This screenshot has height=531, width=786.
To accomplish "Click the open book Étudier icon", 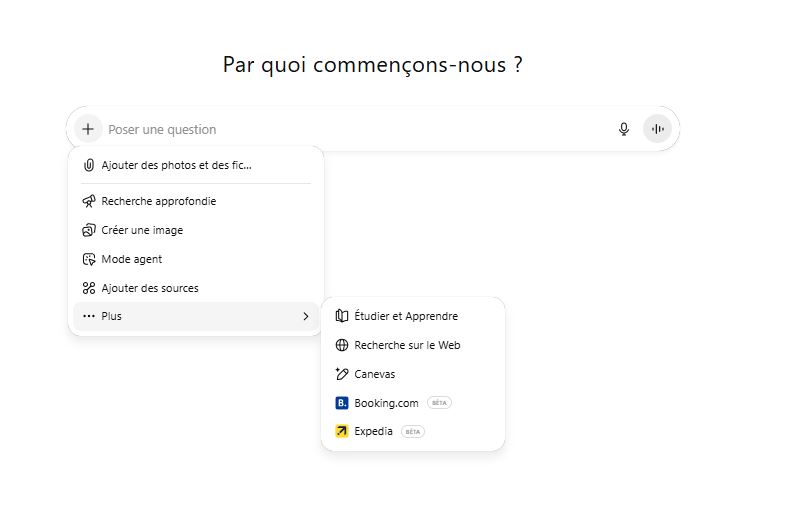I will click(342, 316).
